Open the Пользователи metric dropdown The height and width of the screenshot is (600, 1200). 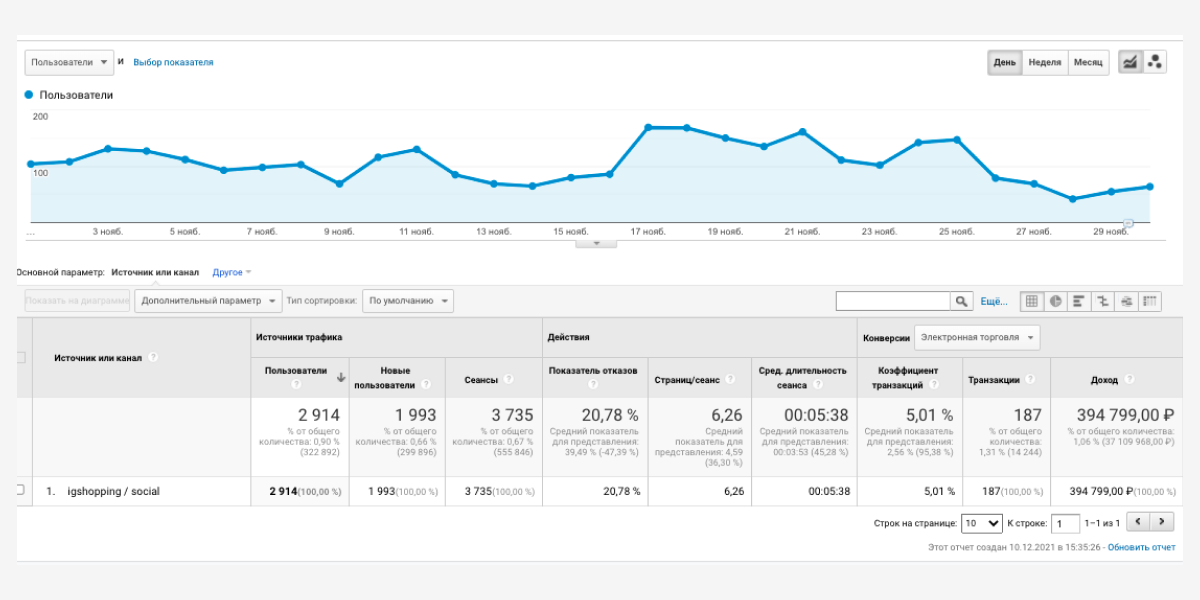tap(69, 62)
